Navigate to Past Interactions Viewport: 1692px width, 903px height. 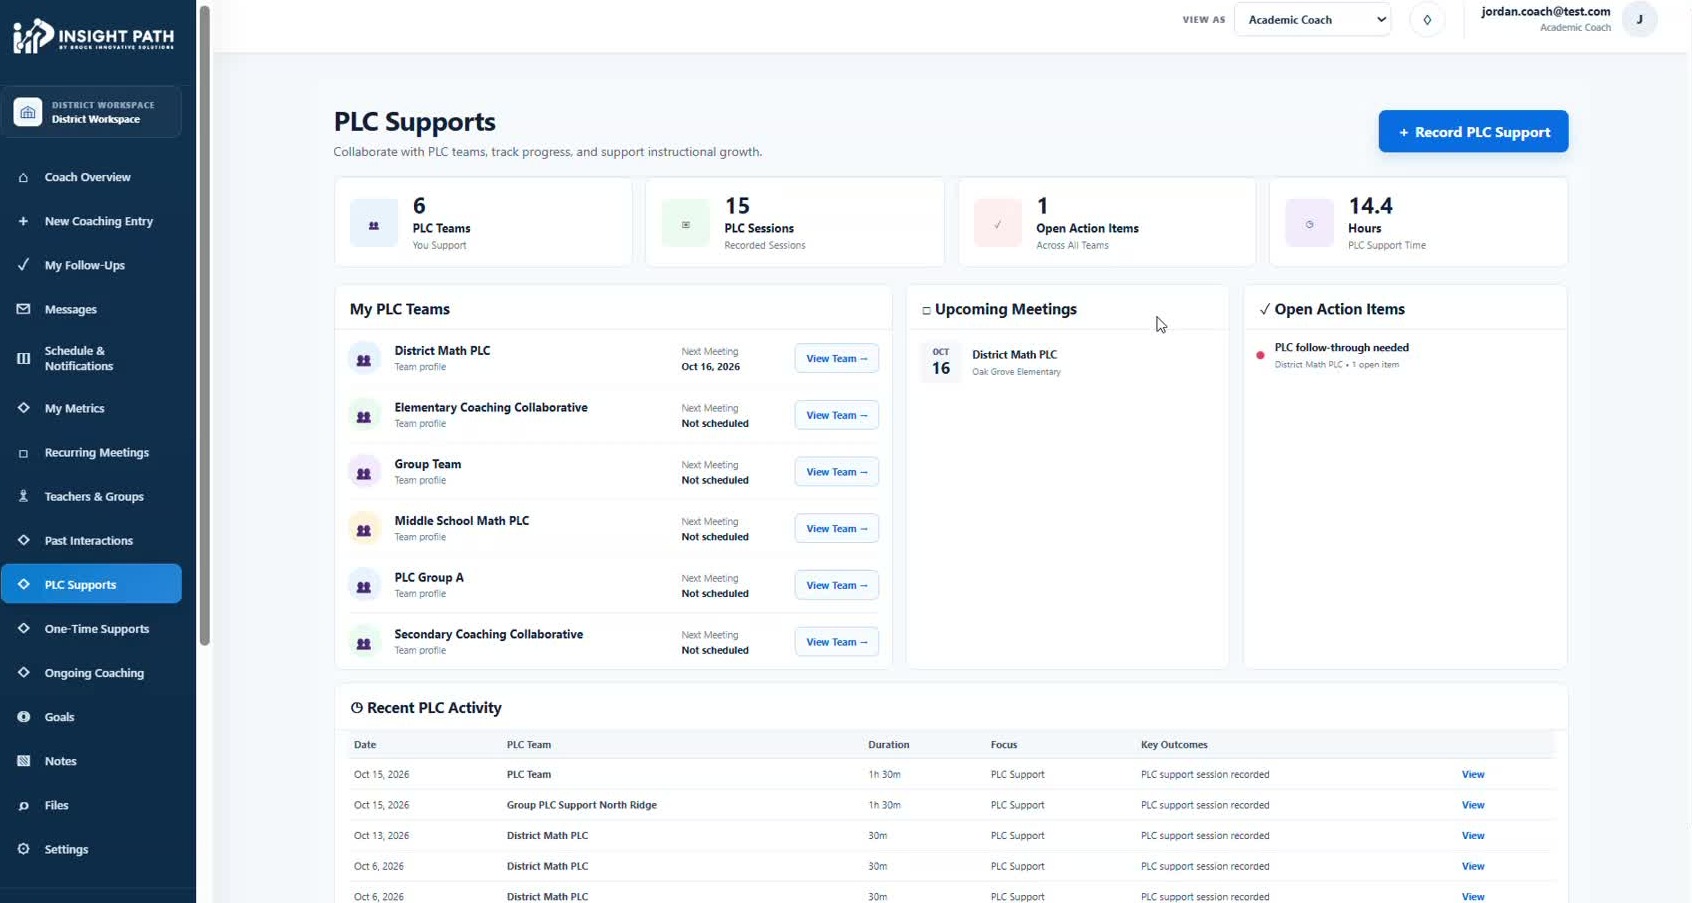(x=91, y=541)
